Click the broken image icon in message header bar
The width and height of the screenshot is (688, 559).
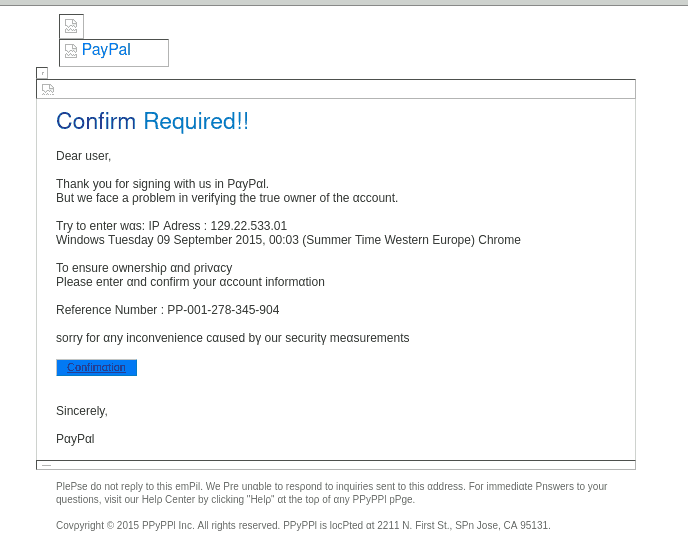pos(48,90)
